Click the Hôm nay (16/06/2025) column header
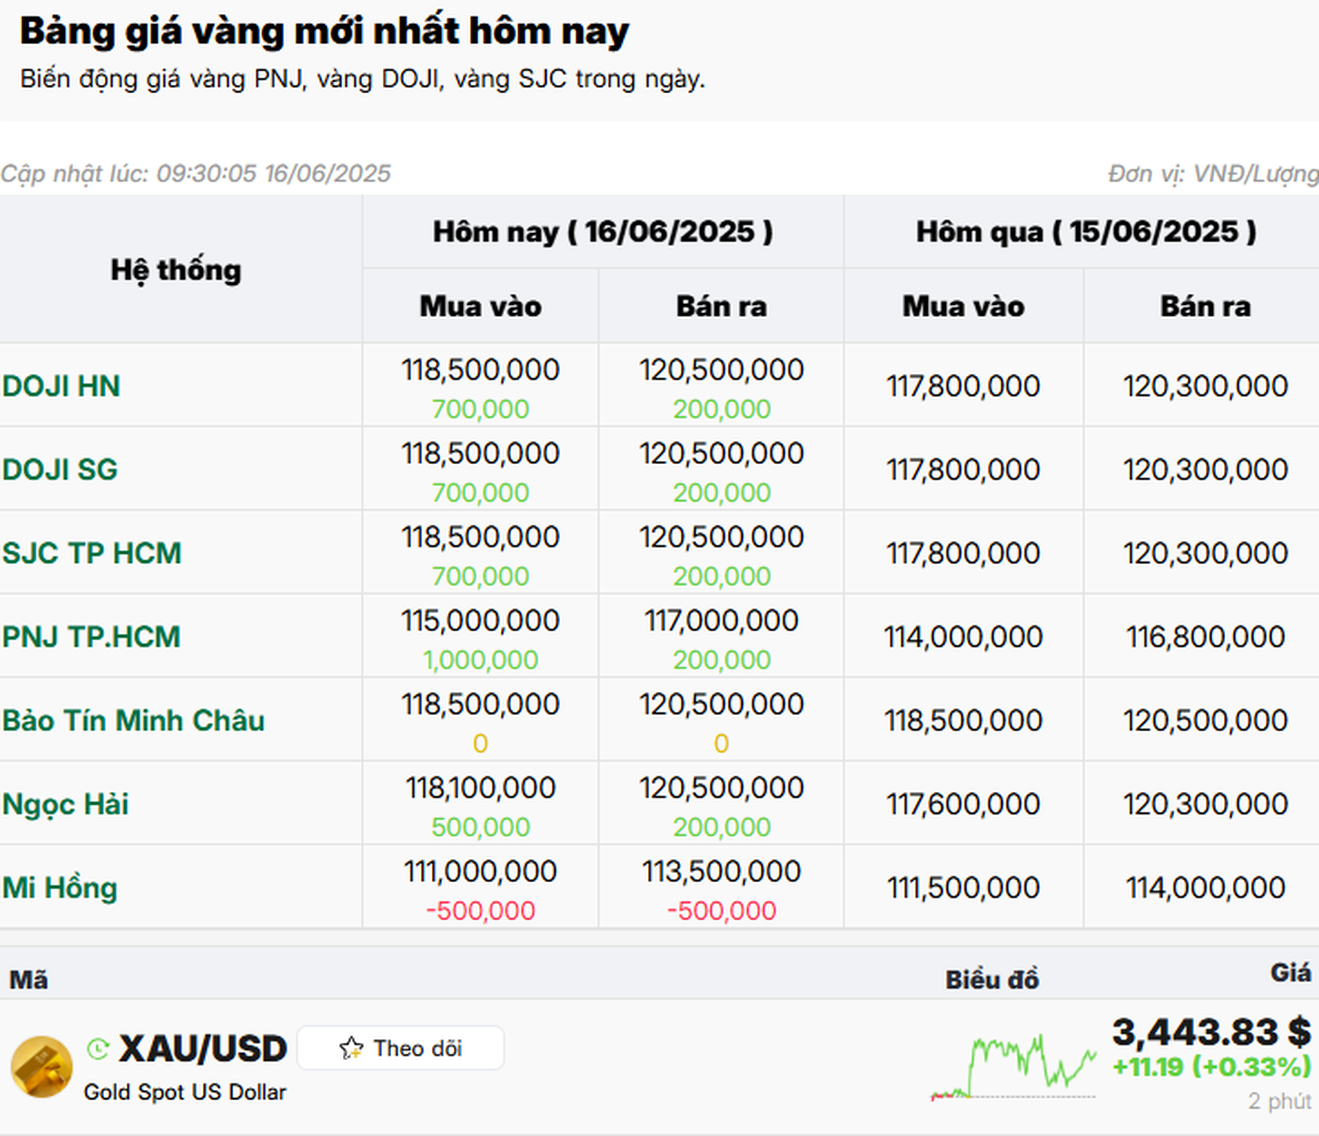The width and height of the screenshot is (1319, 1136). pos(602,232)
